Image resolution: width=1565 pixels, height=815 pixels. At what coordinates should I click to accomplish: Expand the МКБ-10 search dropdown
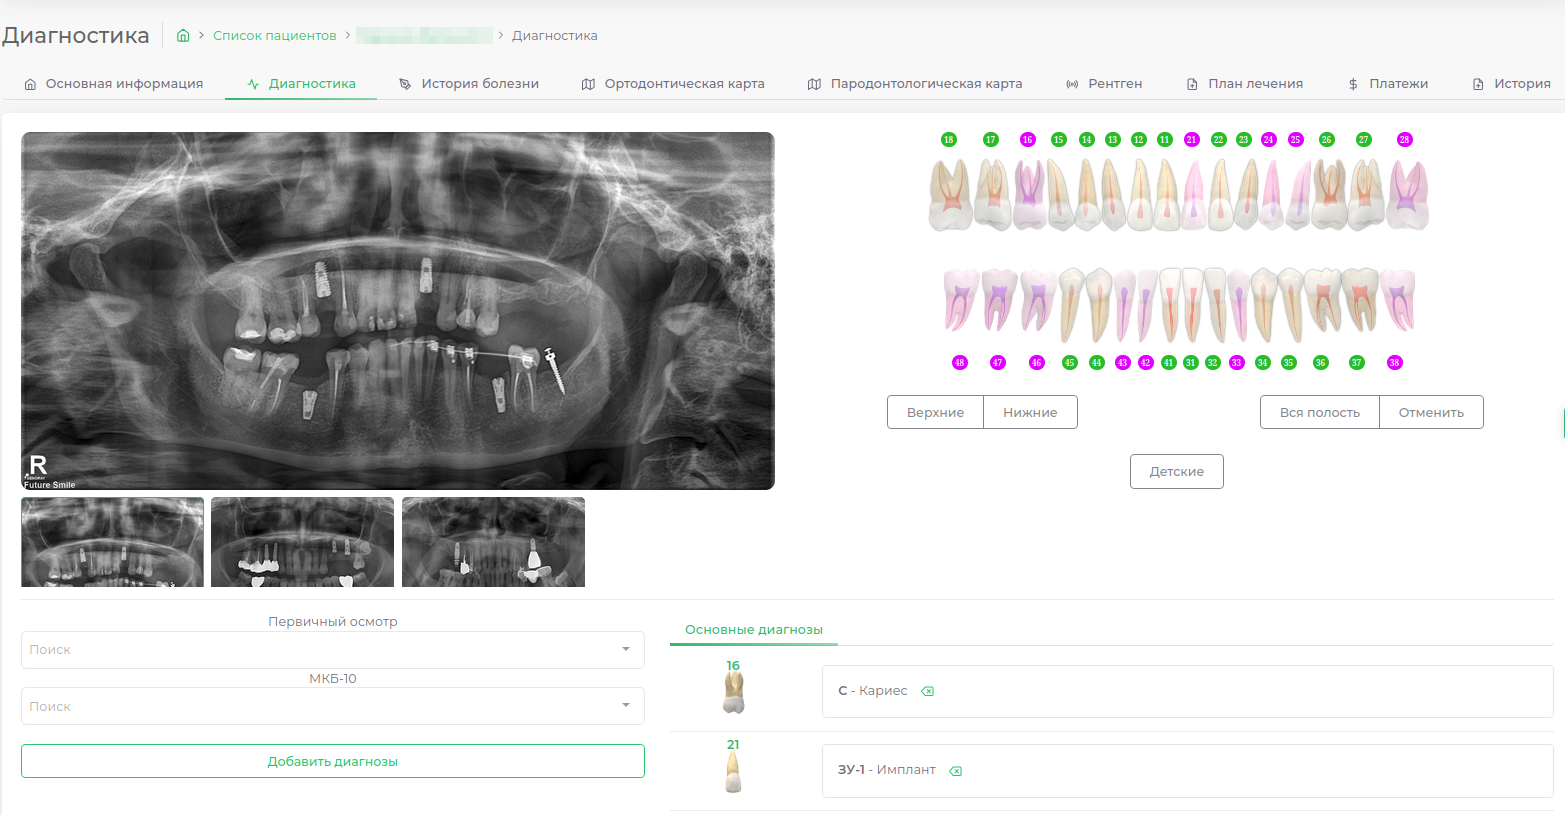pyautogui.click(x=333, y=706)
